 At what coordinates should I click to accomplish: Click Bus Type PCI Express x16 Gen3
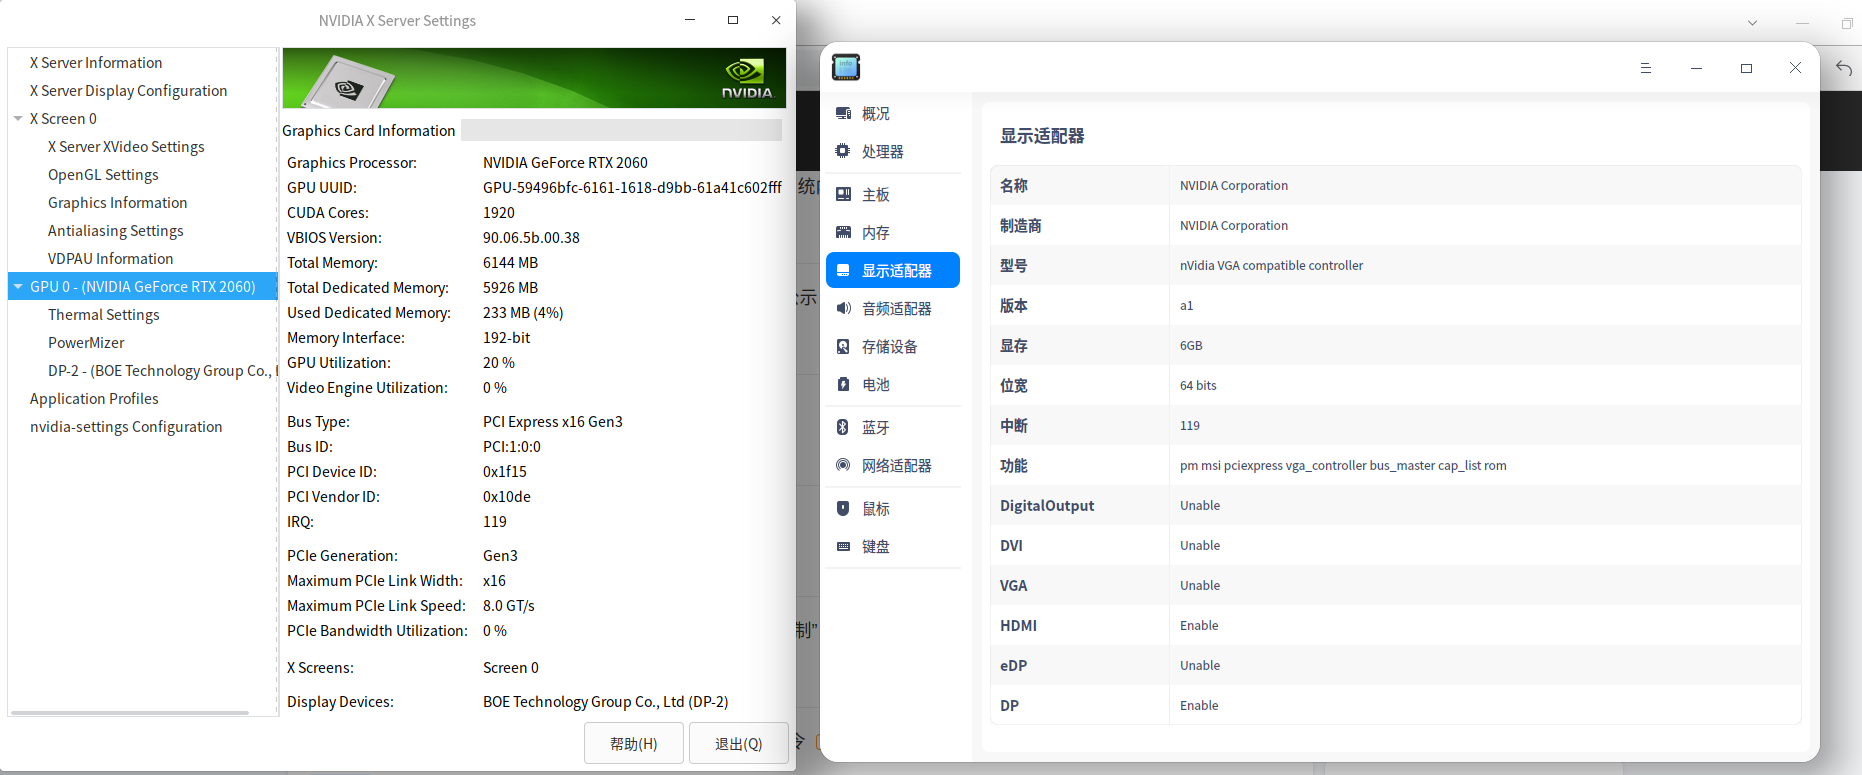(553, 422)
